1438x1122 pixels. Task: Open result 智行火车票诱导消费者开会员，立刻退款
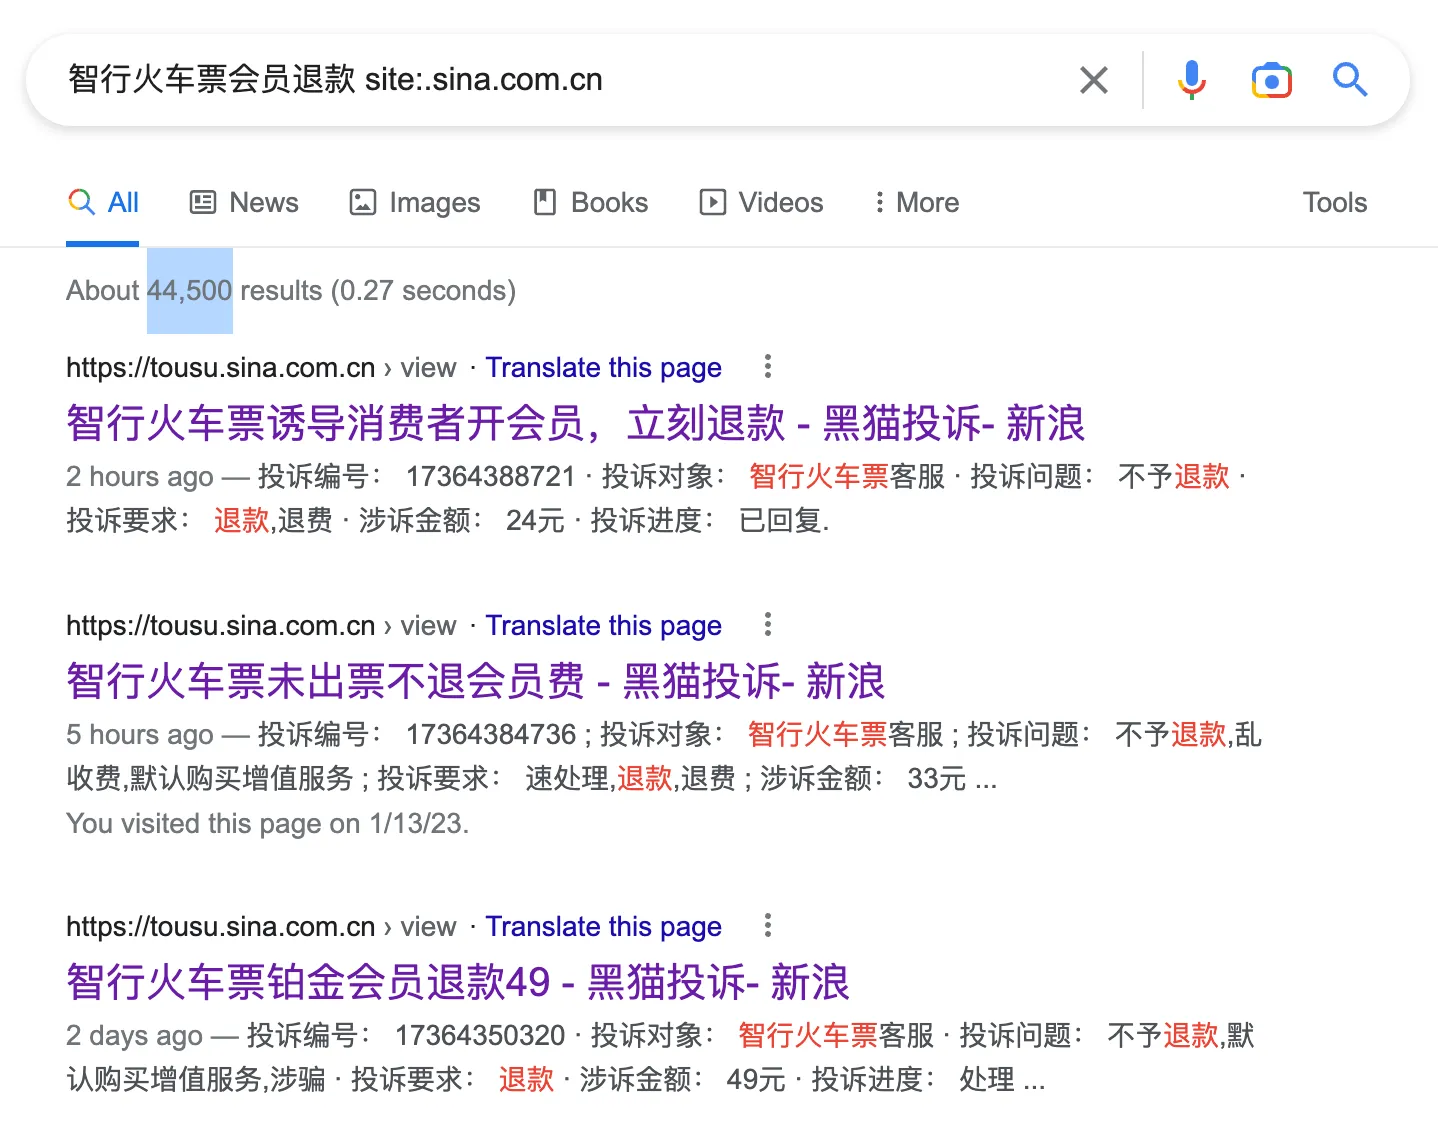click(575, 423)
